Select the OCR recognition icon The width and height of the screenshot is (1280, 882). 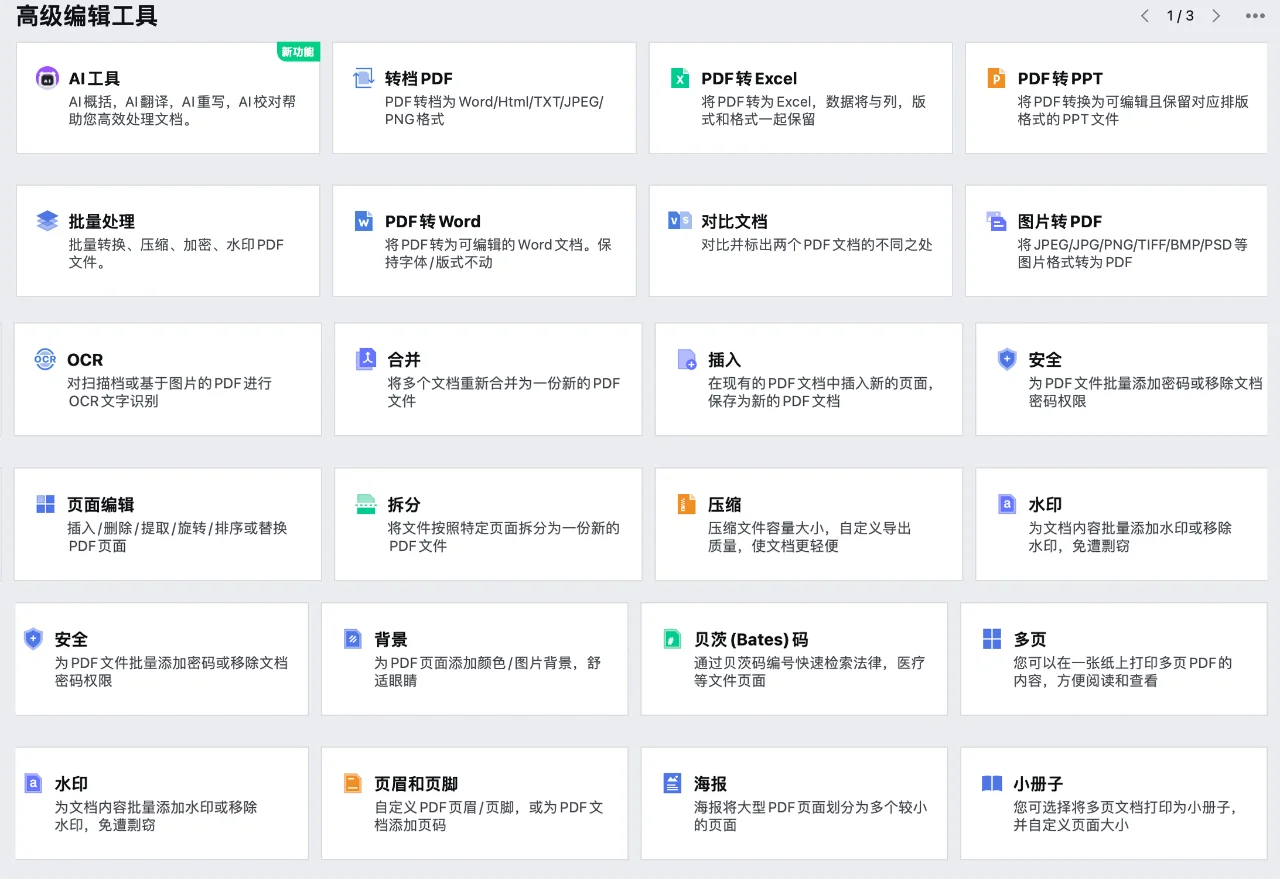coord(45,359)
